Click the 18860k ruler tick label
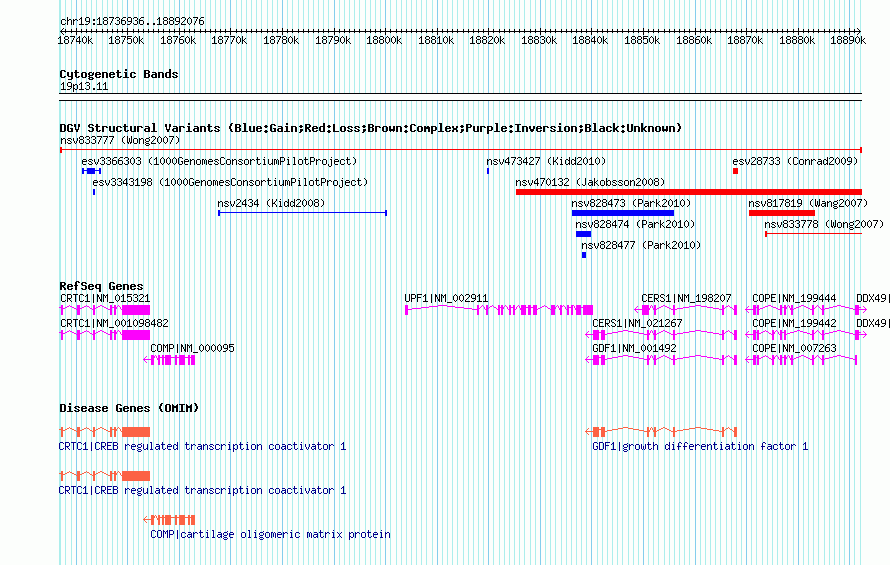Screen dimensions: 890x565 [694, 40]
